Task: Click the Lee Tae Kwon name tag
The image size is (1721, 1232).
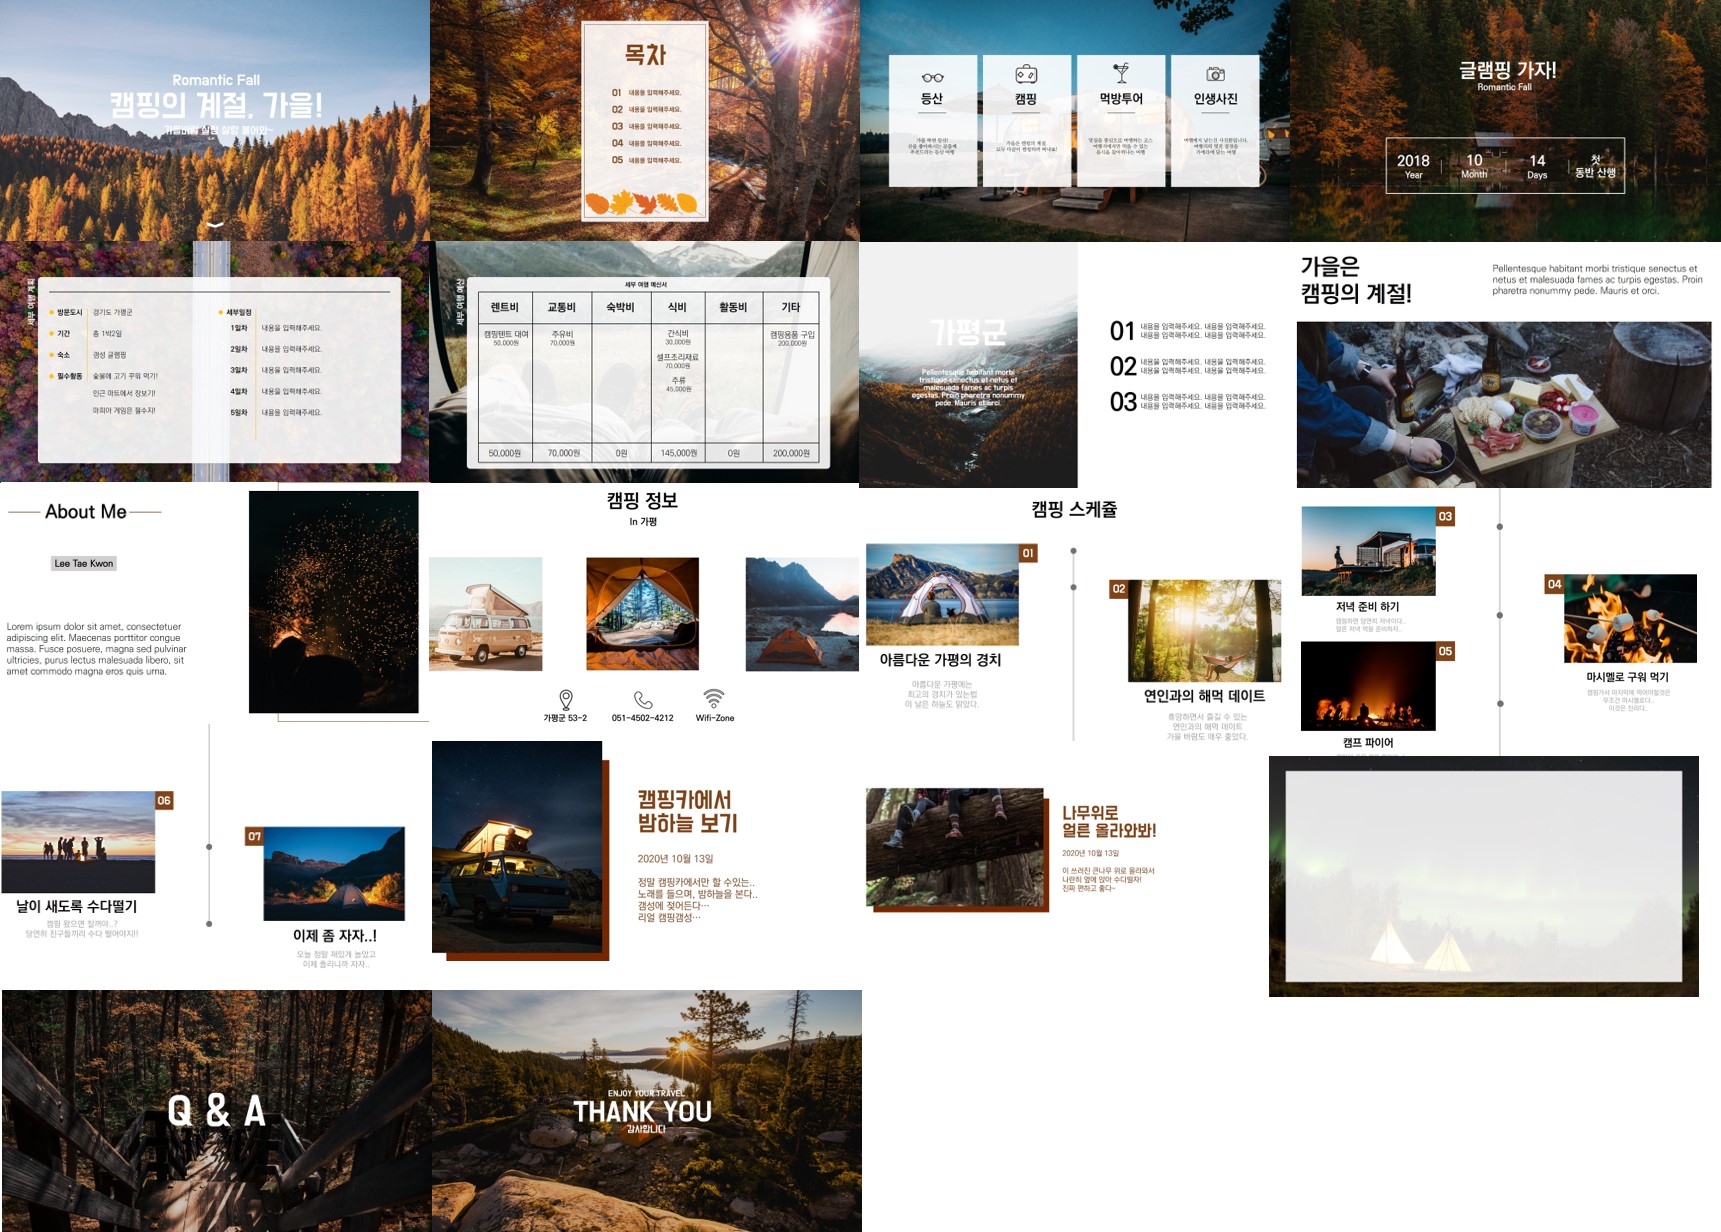Action: [x=84, y=563]
